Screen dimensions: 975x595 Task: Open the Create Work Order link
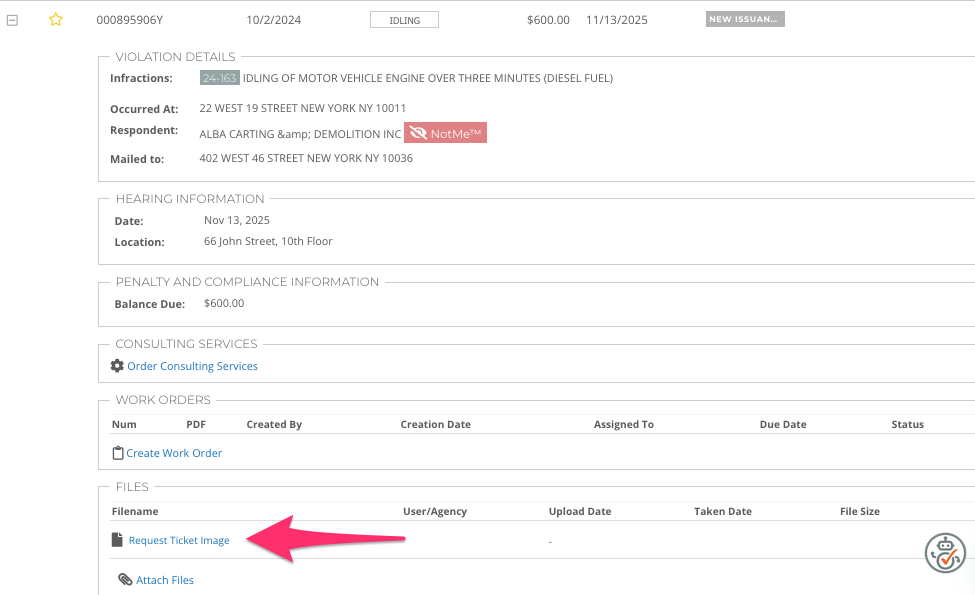(174, 453)
